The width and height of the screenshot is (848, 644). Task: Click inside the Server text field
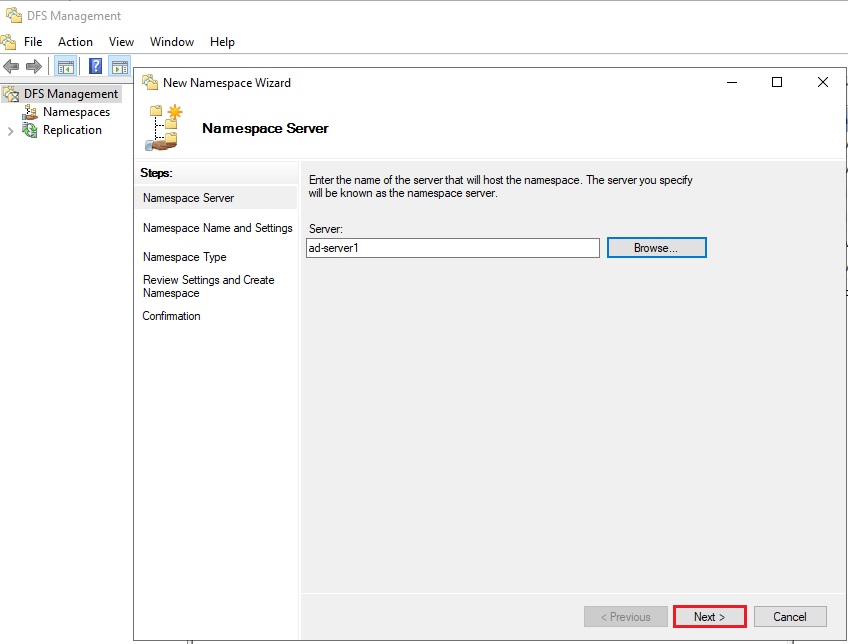pyautogui.click(x=450, y=247)
